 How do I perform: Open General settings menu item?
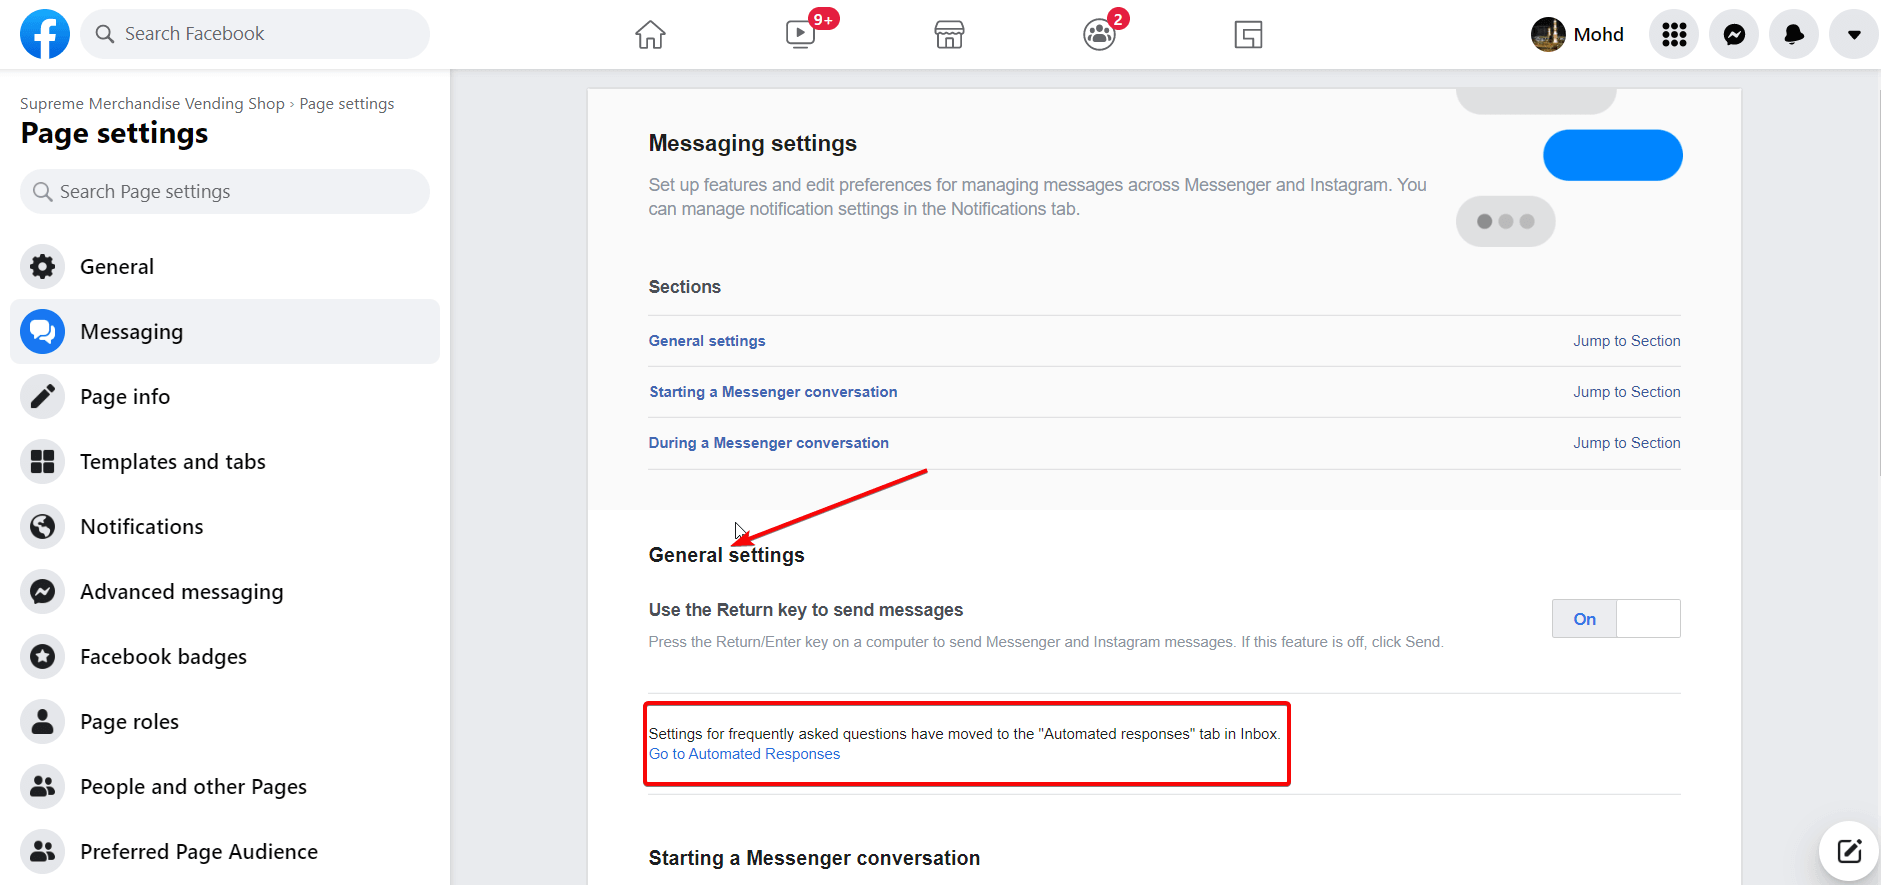225,267
